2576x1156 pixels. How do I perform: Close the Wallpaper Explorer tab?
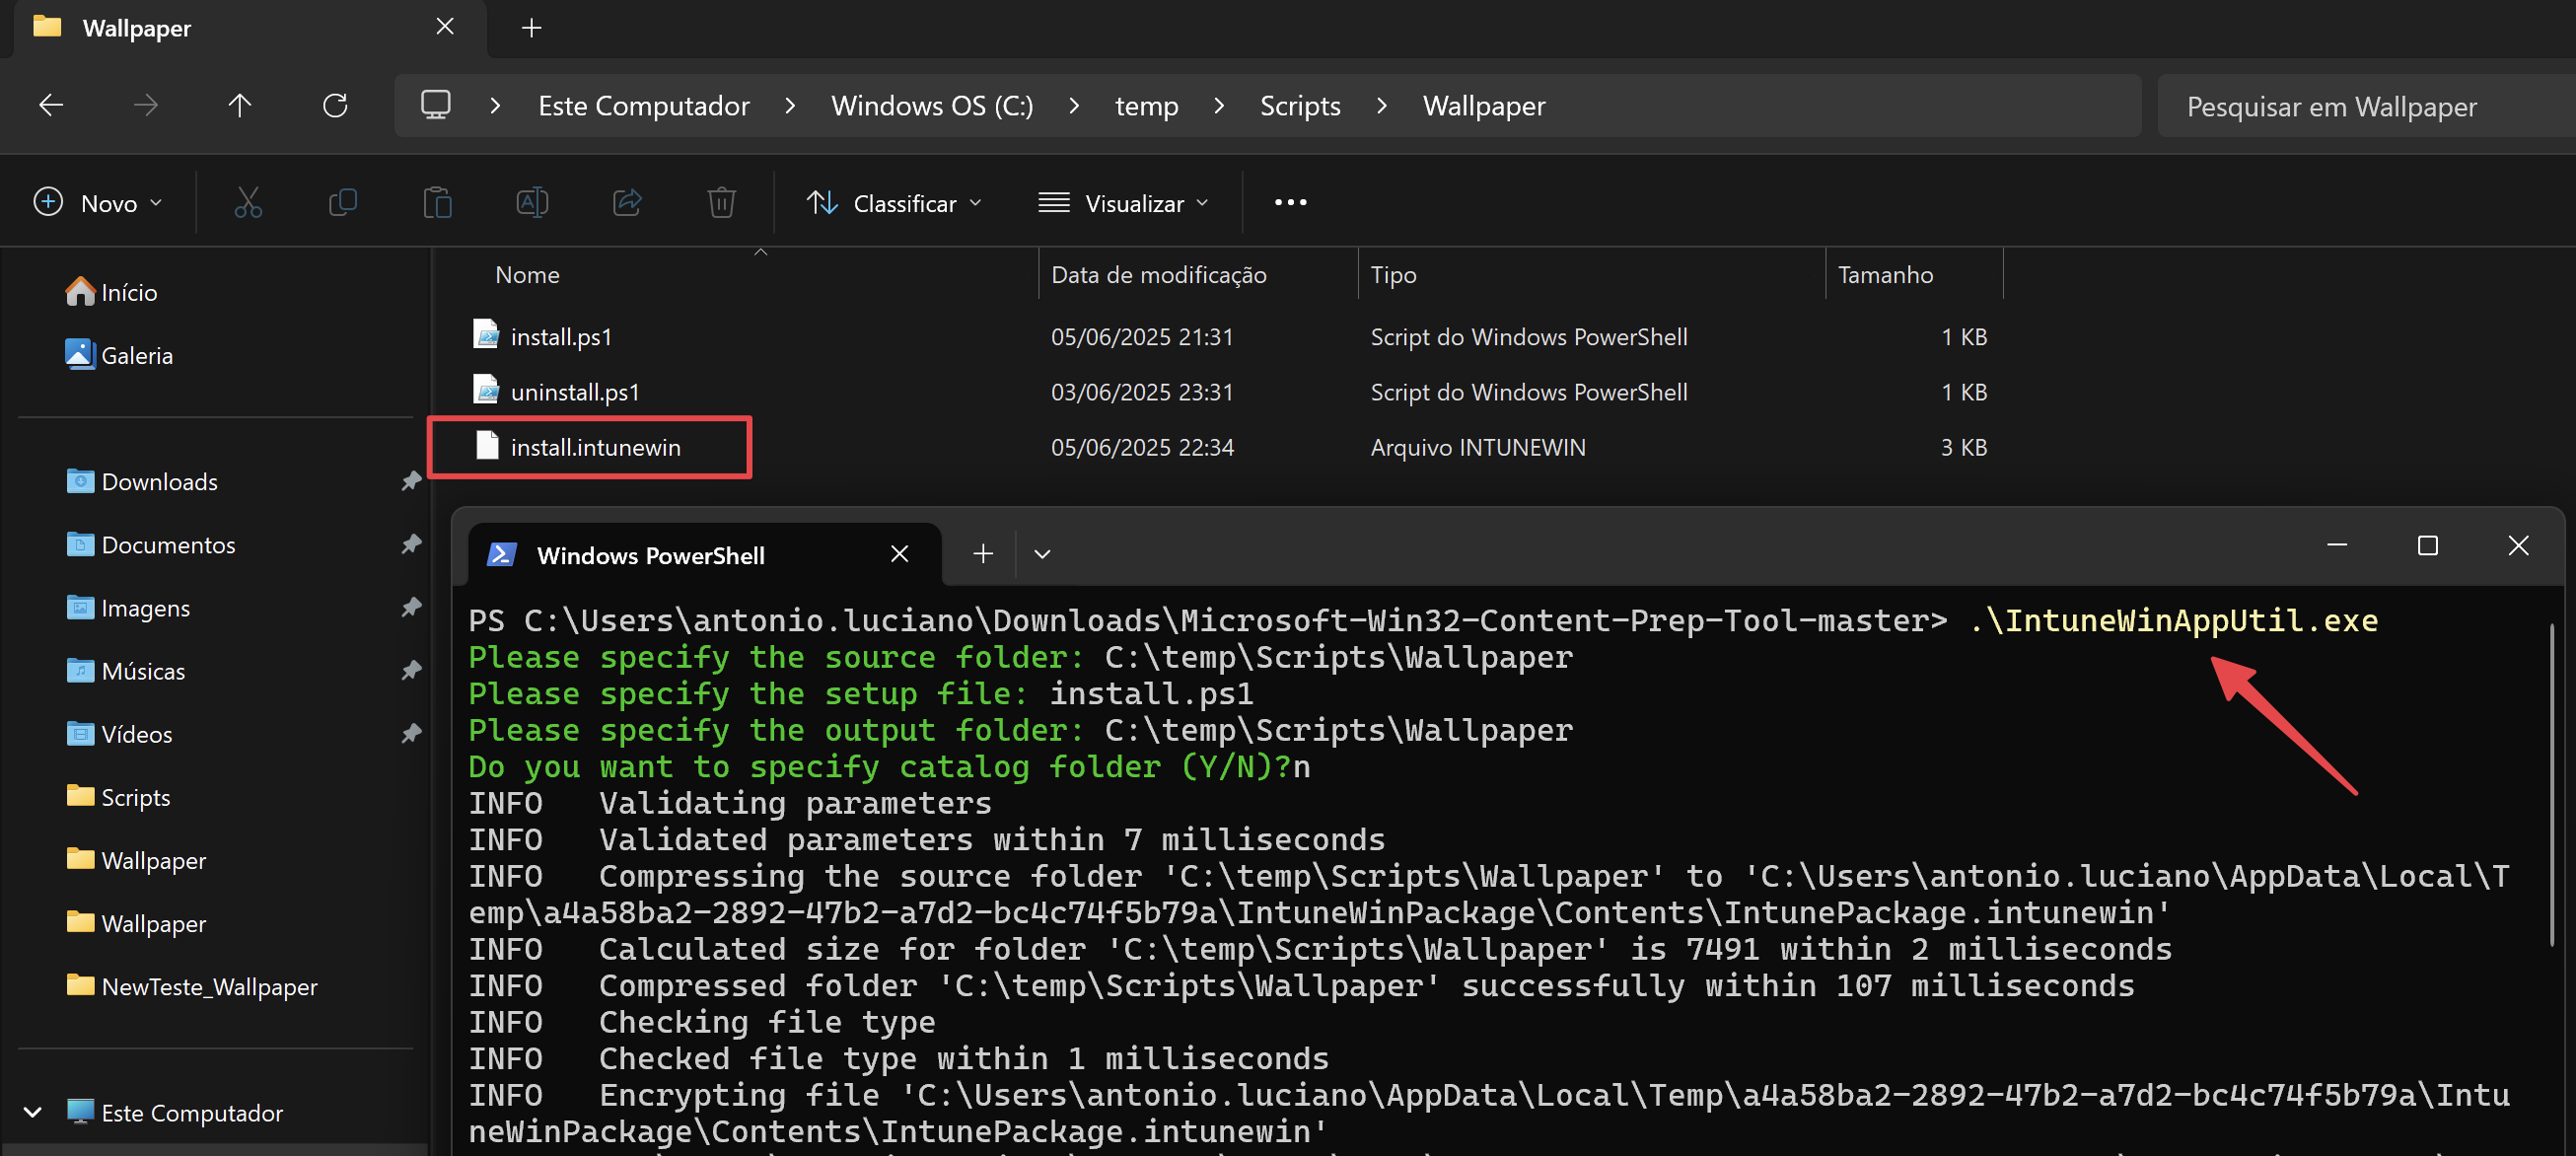[x=445, y=27]
